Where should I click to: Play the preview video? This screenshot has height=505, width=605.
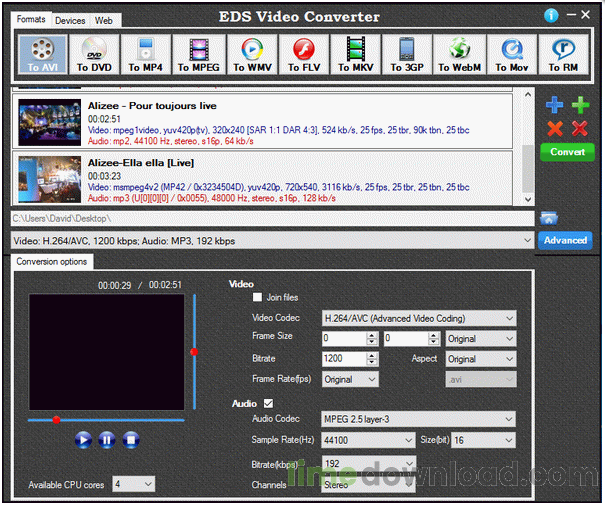point(83,439)
